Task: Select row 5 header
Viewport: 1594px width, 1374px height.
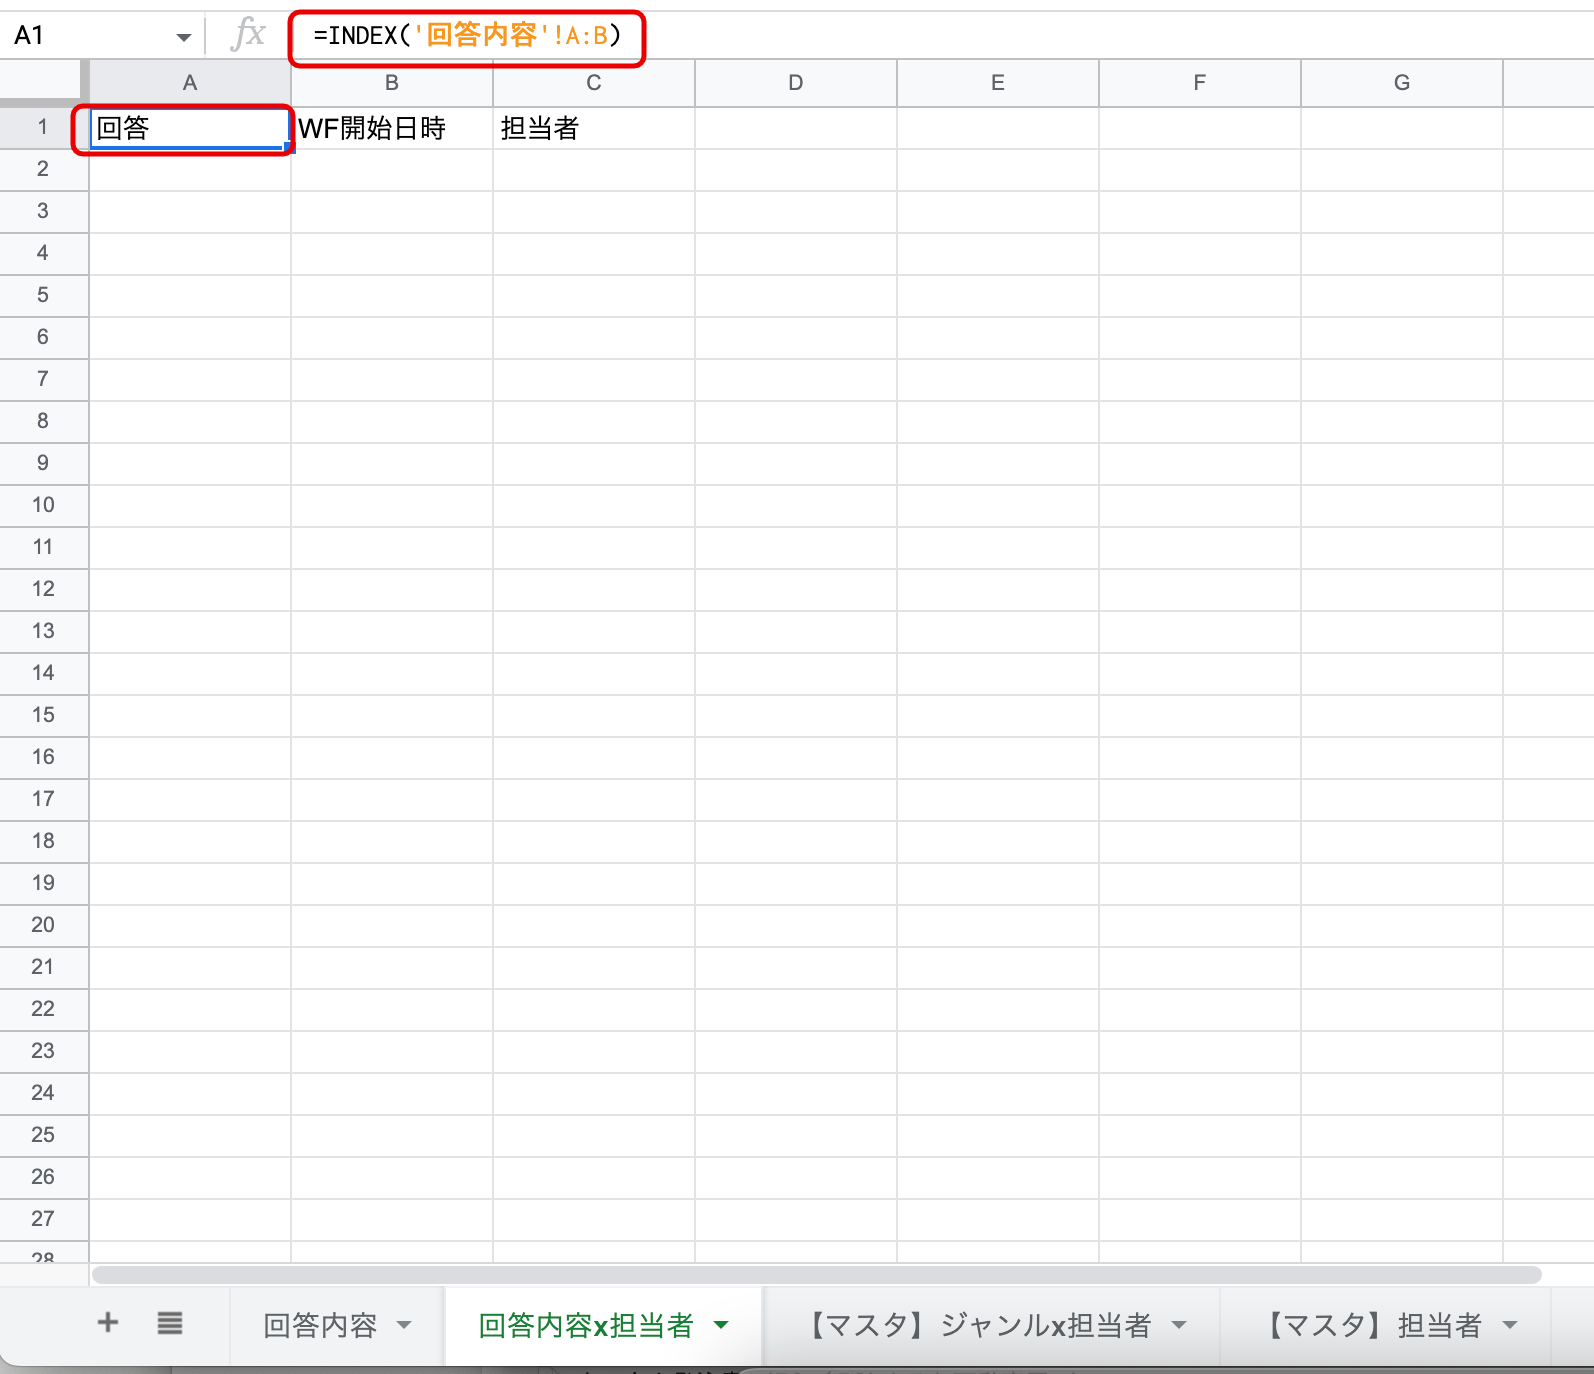Action: [x=43, y=295]
